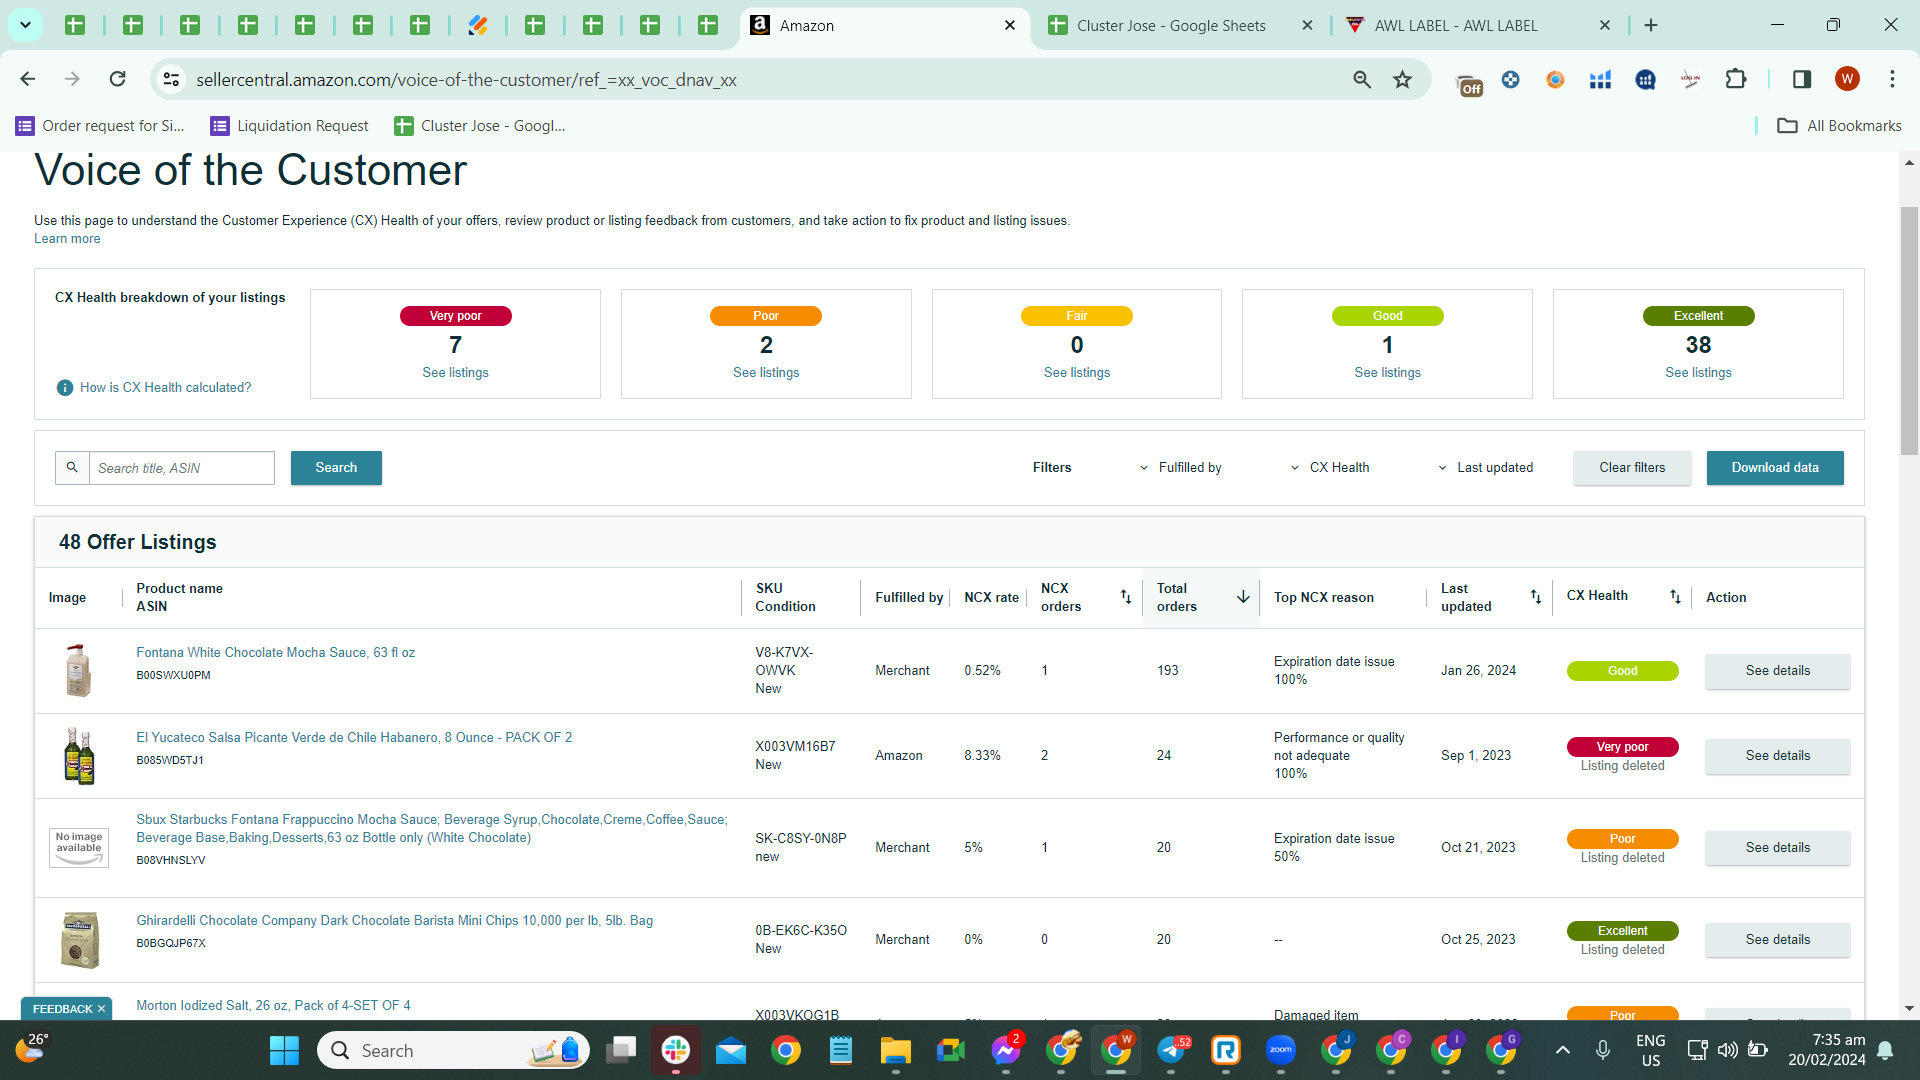Open the Mail app in taskbar
This screenshot has width=1920, height=1080.
click(731, 1050)
